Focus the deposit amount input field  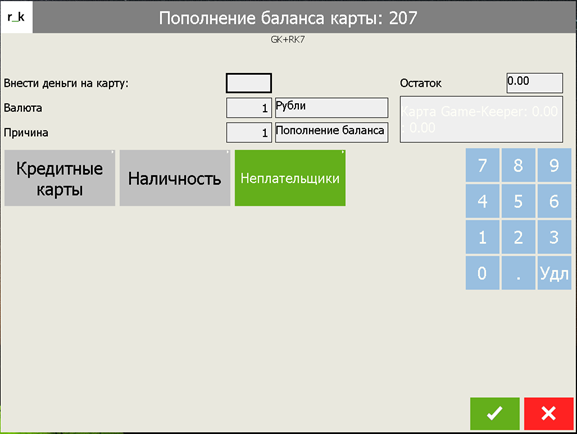coord(249,83)
